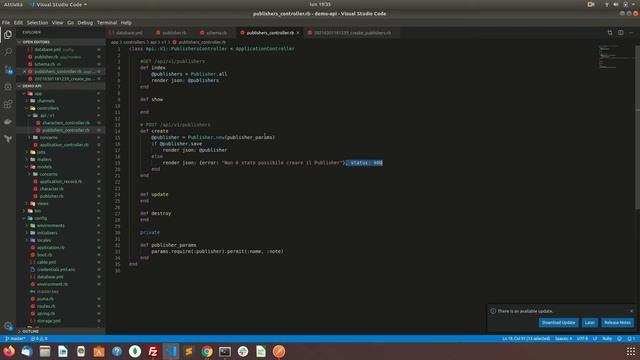
Task: Open the Debug menu
Action: [85, 23]
